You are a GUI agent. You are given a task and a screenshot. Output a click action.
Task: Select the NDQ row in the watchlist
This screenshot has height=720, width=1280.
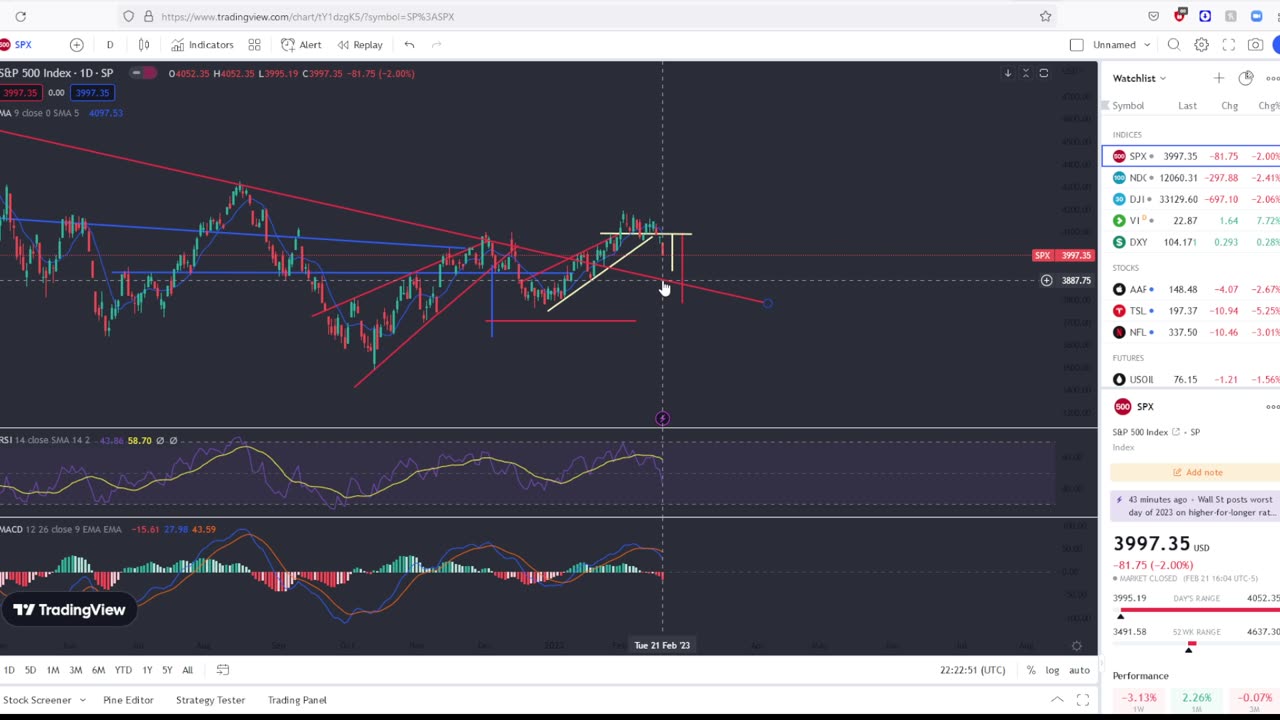pos(1191,178)
